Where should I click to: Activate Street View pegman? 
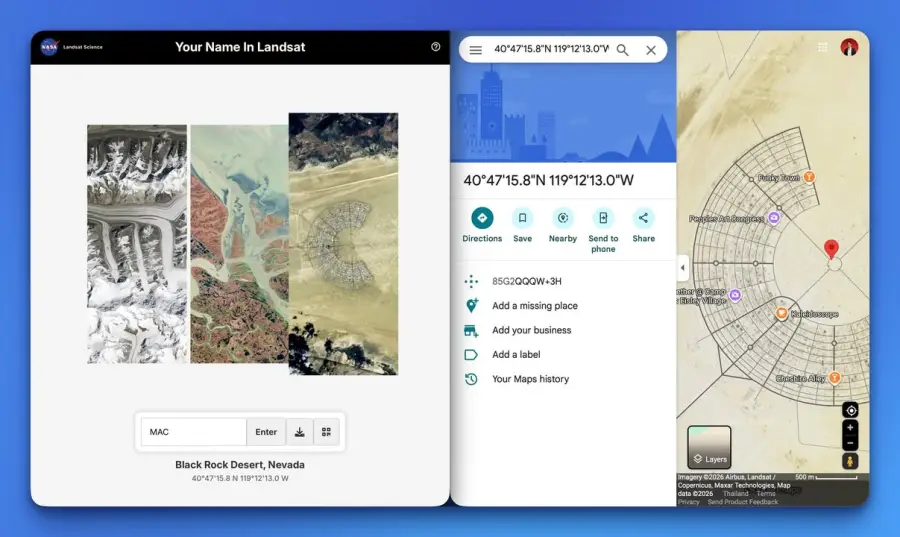850,461
